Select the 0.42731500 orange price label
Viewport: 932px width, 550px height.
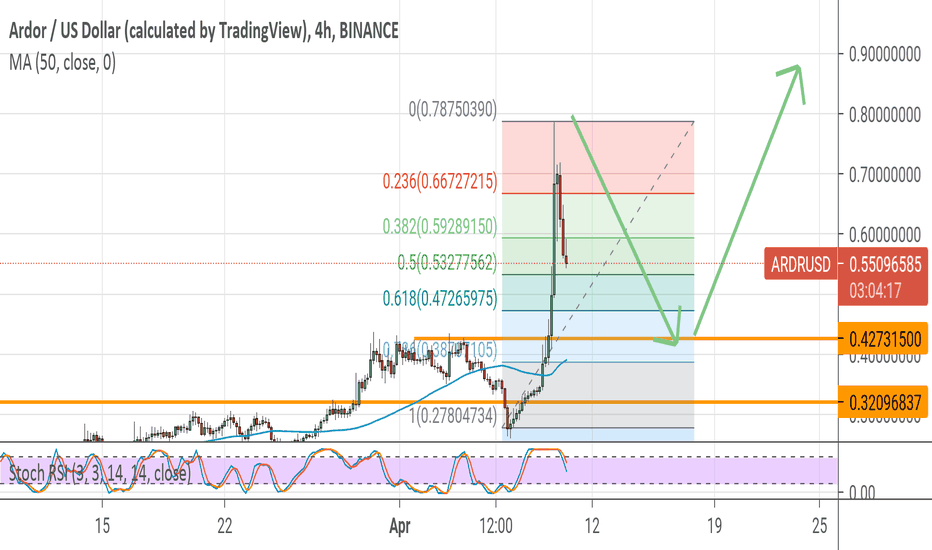[885, 340]
